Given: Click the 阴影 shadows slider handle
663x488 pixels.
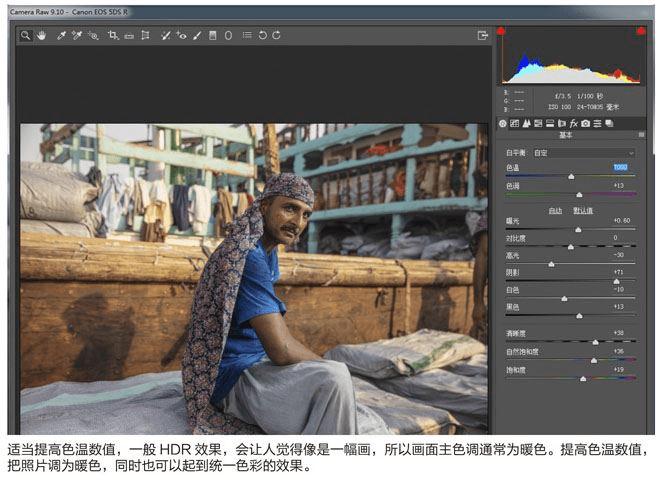Looking at the screenshot, I should pos(616,281).
